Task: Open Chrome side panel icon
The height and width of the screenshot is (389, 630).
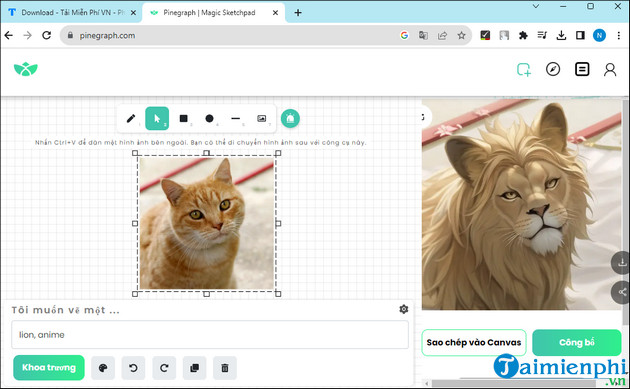Action: [580, 35]
